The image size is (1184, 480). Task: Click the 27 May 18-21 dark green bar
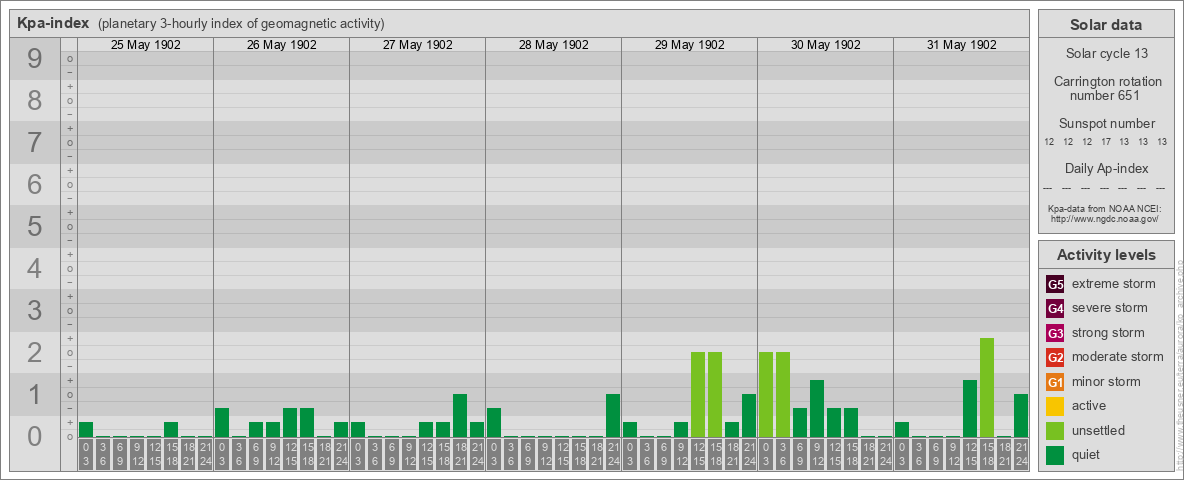pos(460,416)
